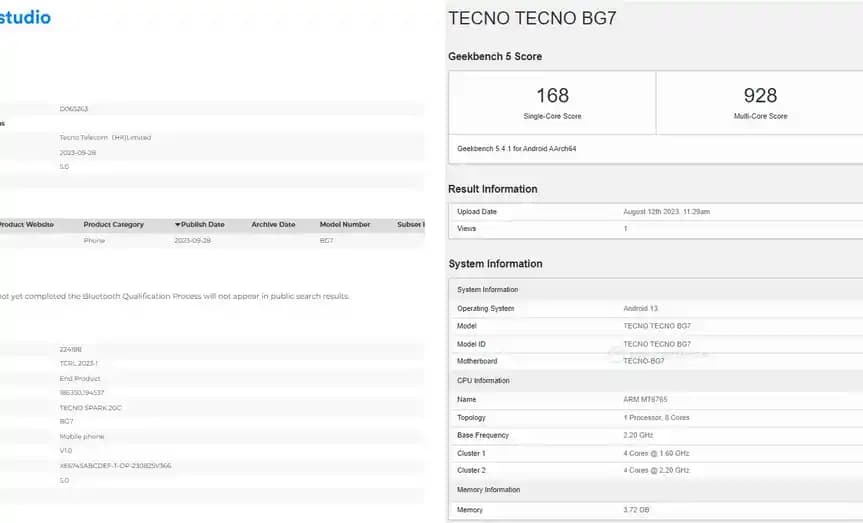Viewport: 863px width, 523px height.
Task: Select the 3.72 GB memory value
Action: tap(636, 510)
